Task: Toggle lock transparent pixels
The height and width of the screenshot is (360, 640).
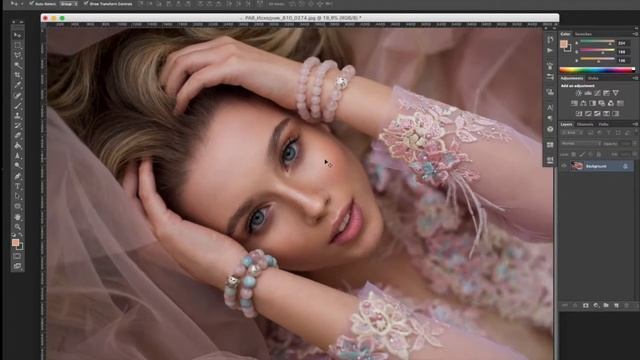Action: coord(573,154)
